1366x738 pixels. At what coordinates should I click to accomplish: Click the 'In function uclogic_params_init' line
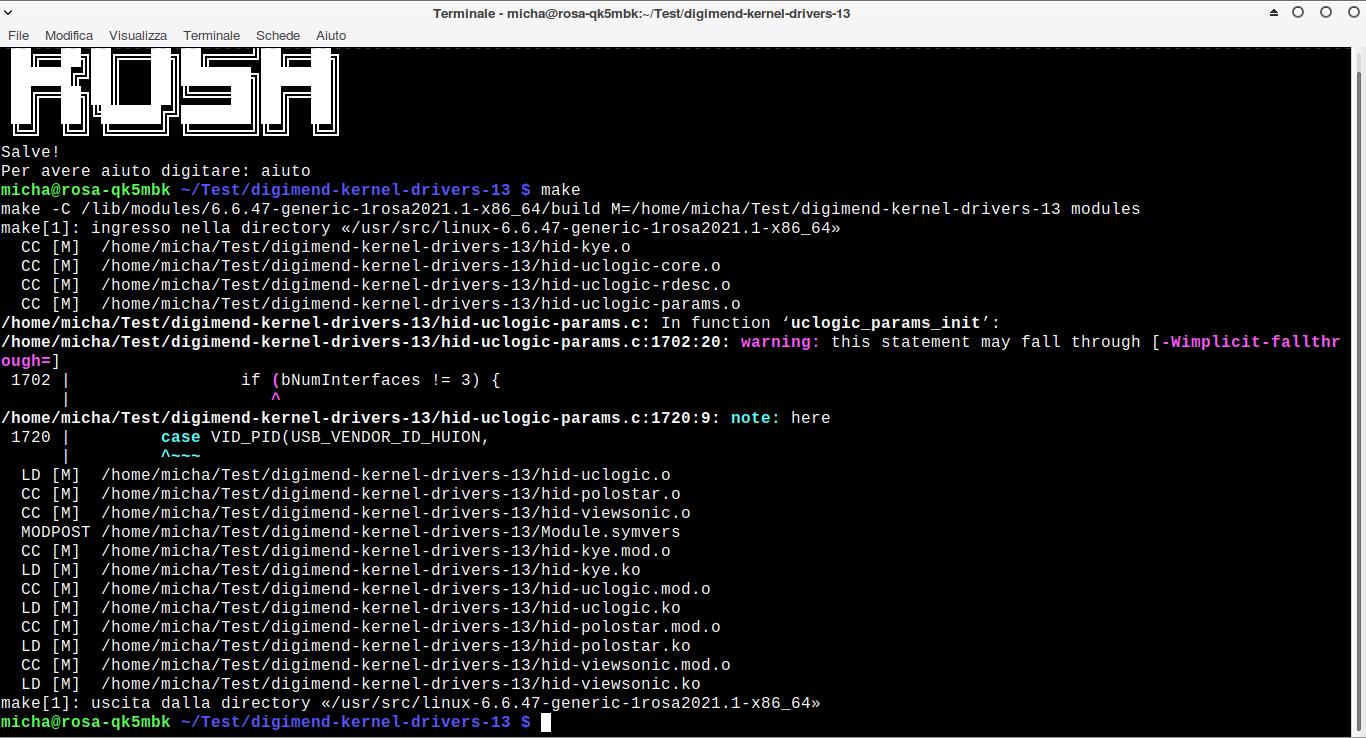coord(501,323)
